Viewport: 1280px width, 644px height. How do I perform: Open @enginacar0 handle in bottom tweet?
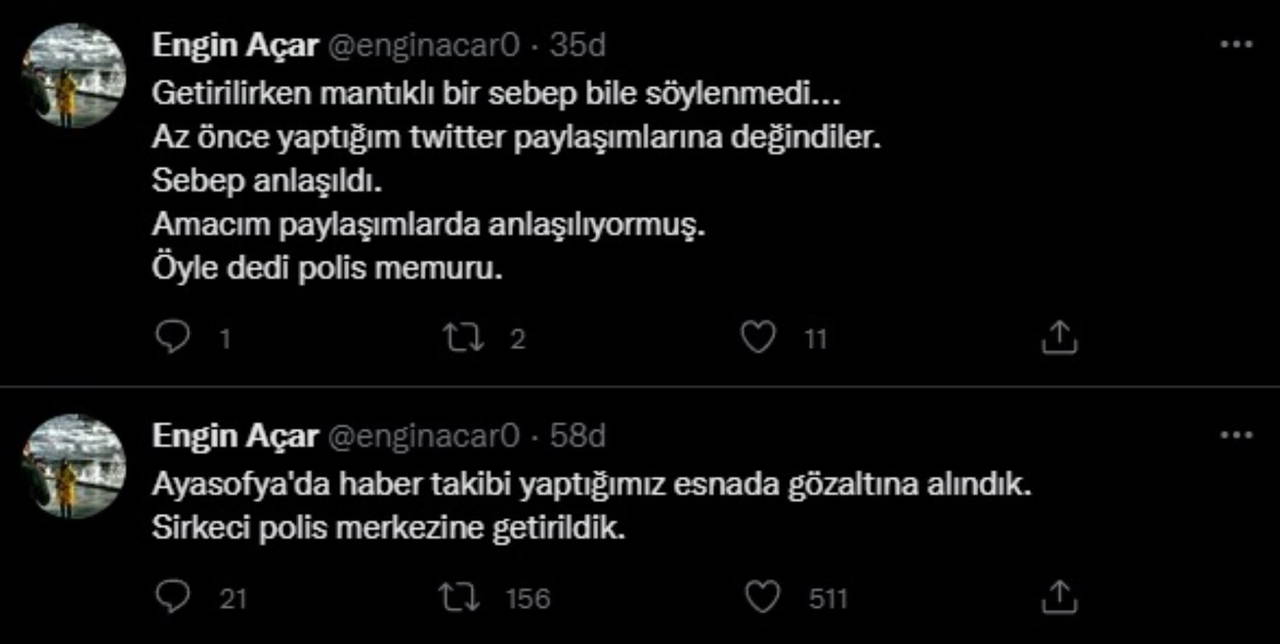[x=424, y=435]
